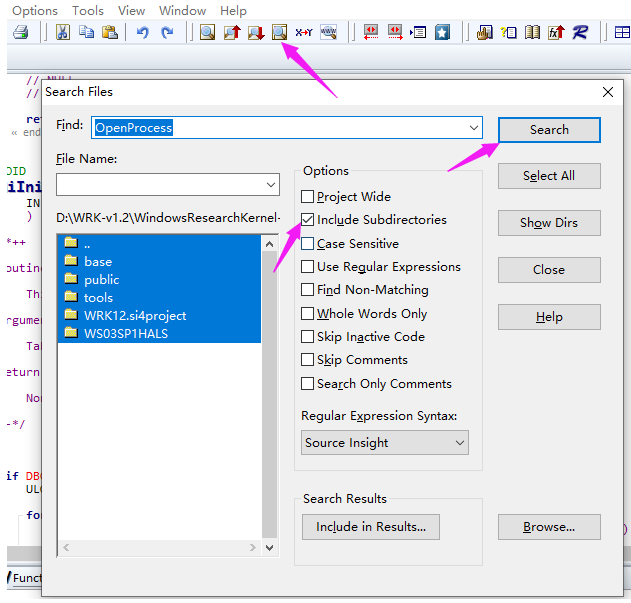This screenshot has height=603, width=631.
Task: Click the Browse button
Action: point(549,527)
